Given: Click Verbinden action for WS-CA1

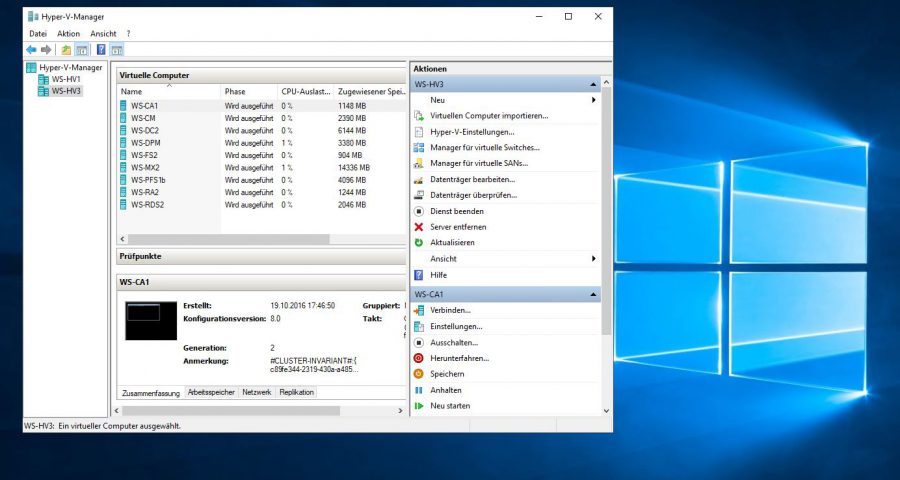Looking at the screenshot, I should pyautogui.click(x=450, y=310).
